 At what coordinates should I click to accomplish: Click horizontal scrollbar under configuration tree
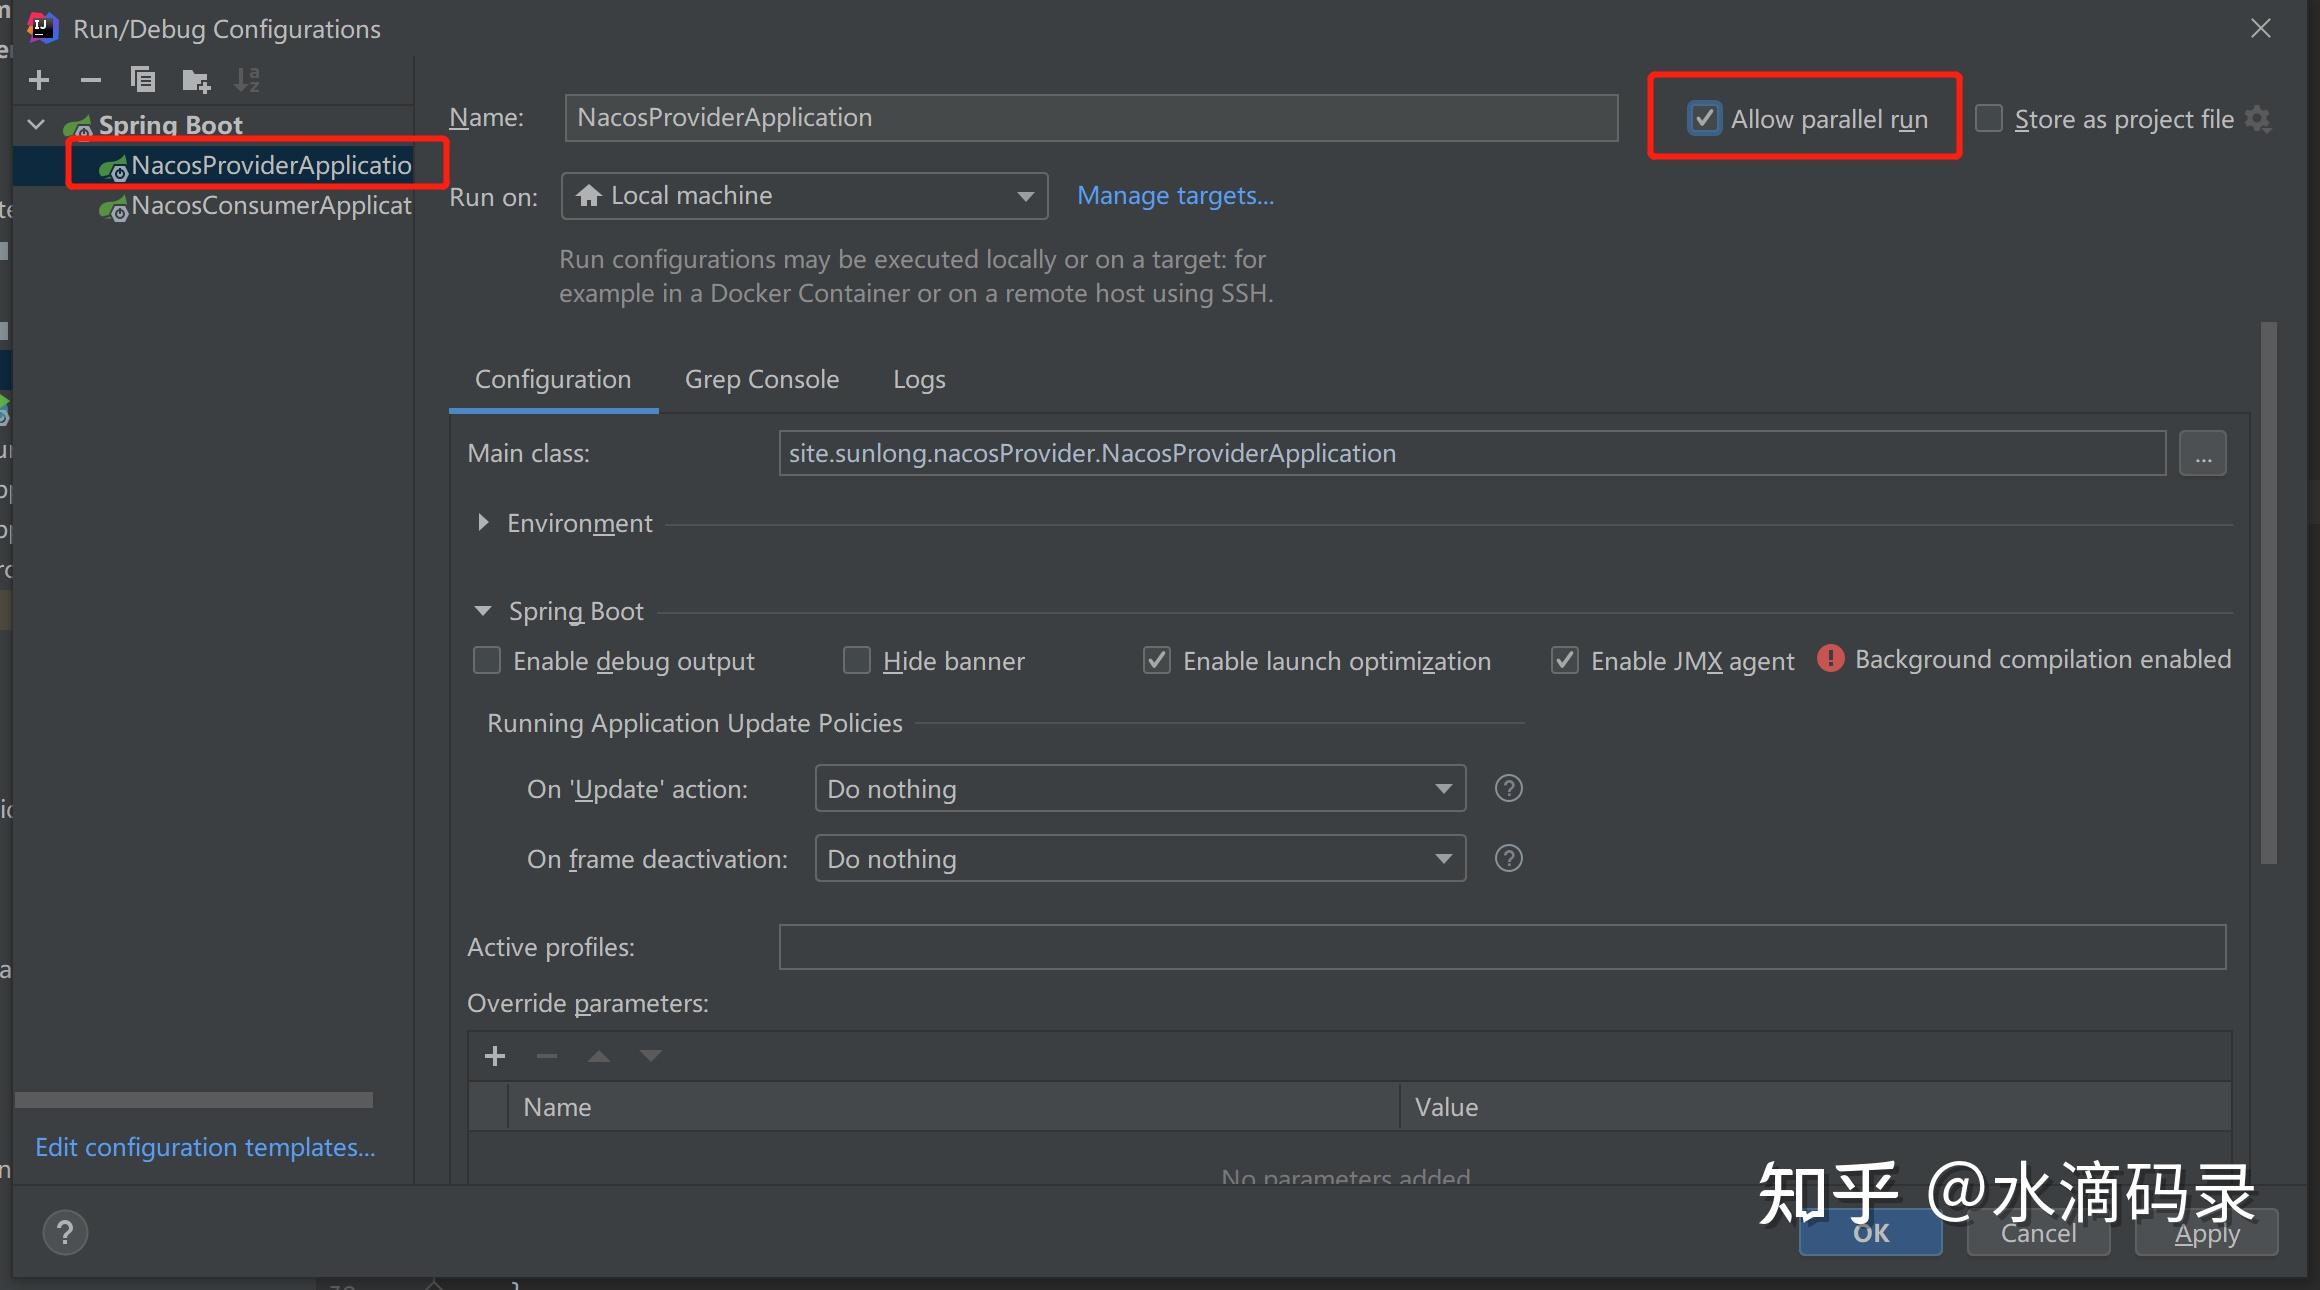pyautogui.click(x=194, y=1099)
